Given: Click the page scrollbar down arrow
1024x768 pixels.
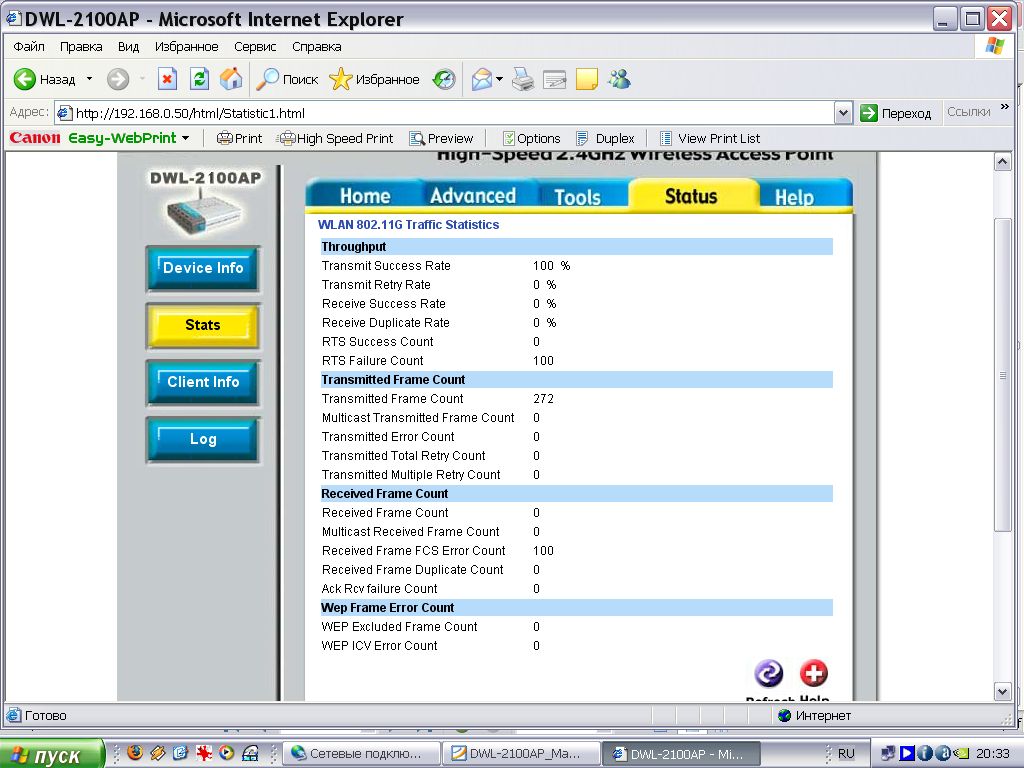Looking at the screenshot, I should [1002, 691].
